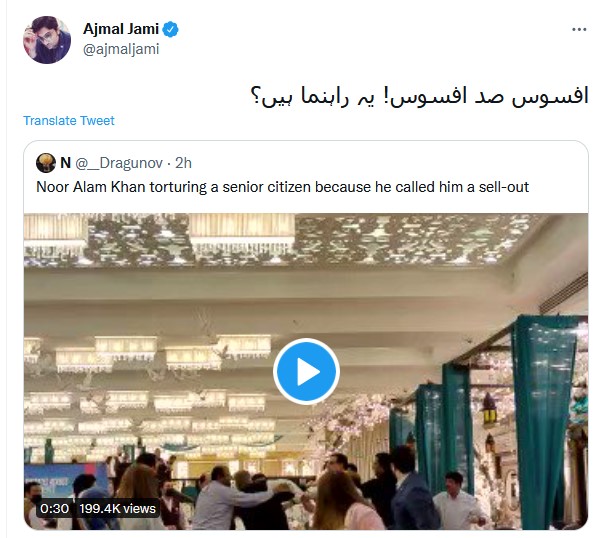Click the 199.4K views counter
605x538 pixels.
click(x=117, y=508)
